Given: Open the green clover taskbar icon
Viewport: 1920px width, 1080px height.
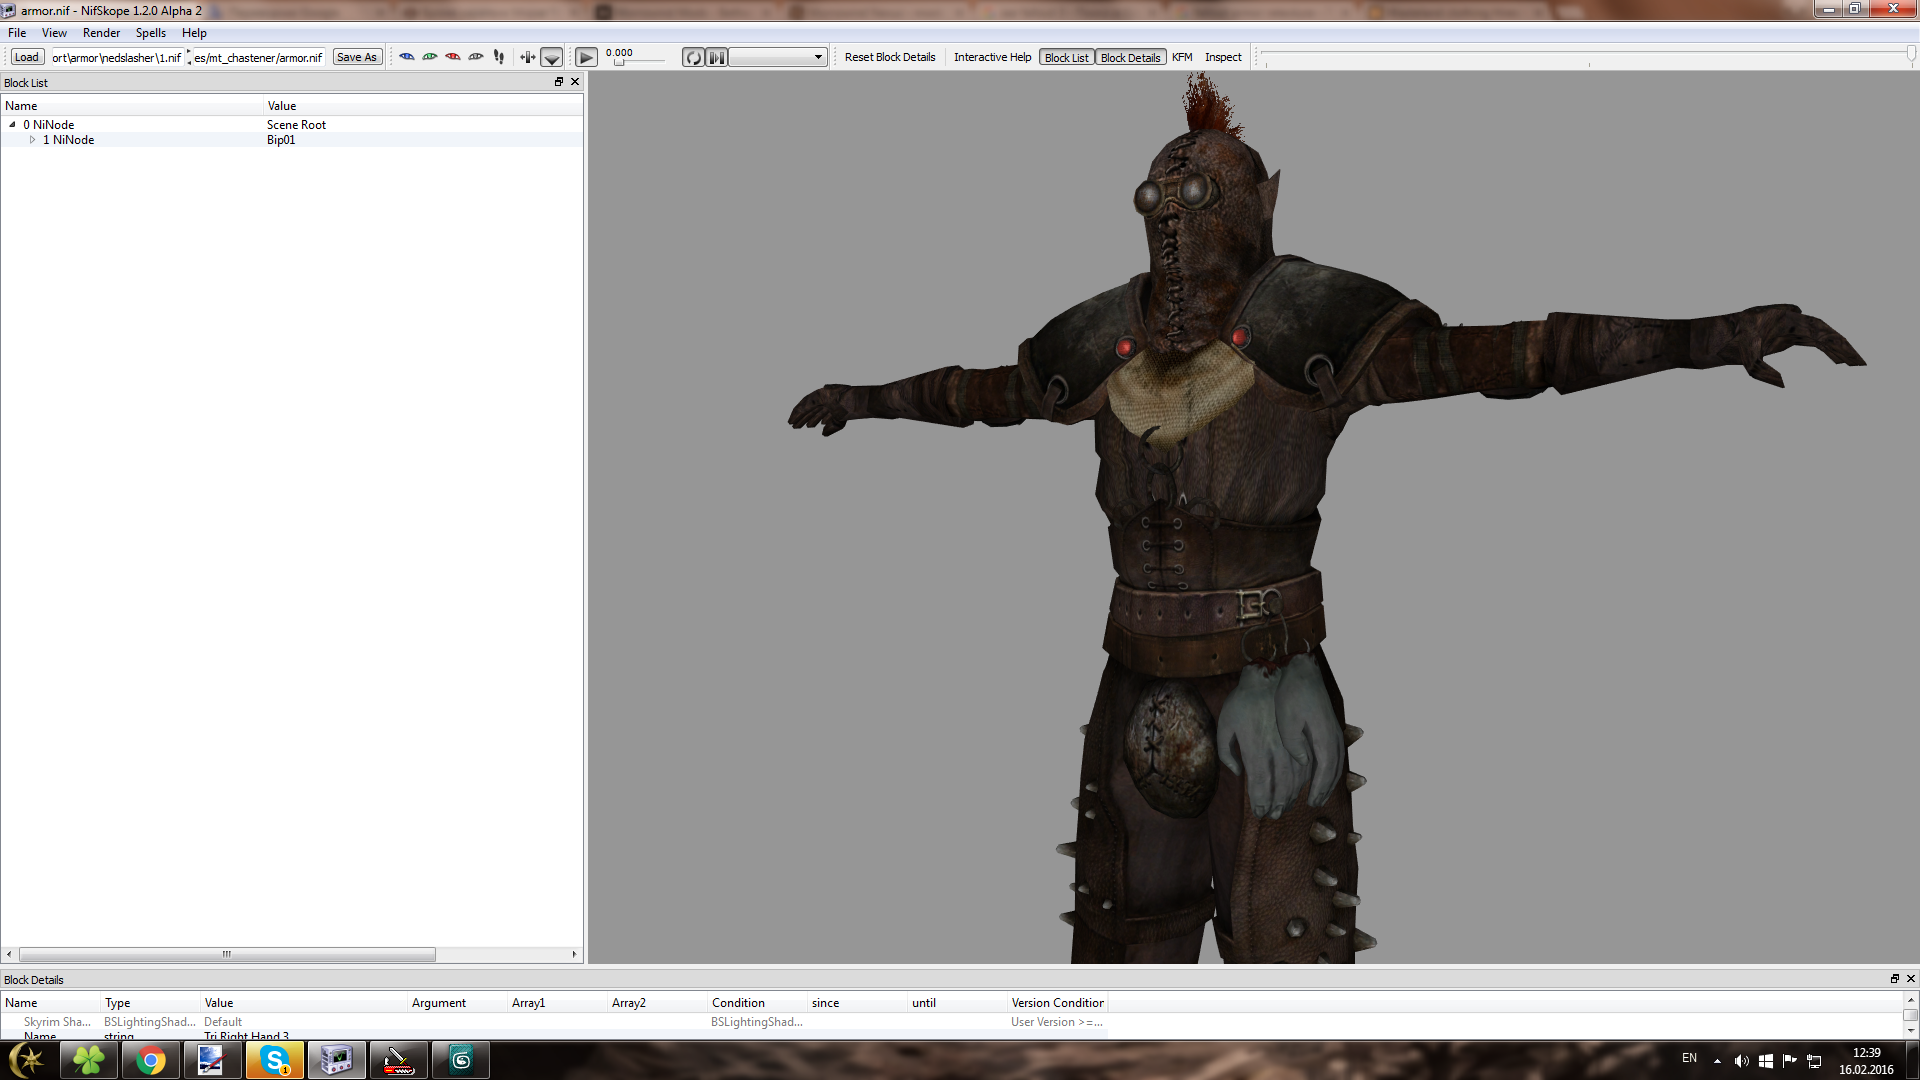Looking at the screenshot, I should tap(88, 1060).
